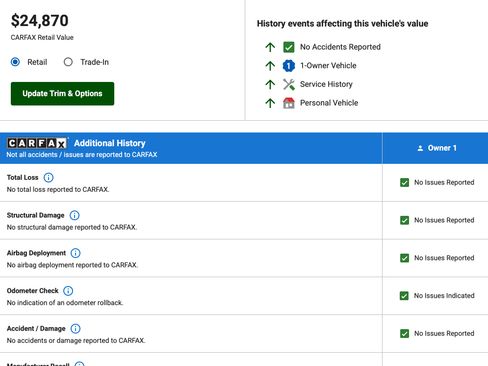Viewport: 488px width, 366px height.
Task: Click 'No total loss reported to CARFAX' text
Action: click(x=58, y=189)
